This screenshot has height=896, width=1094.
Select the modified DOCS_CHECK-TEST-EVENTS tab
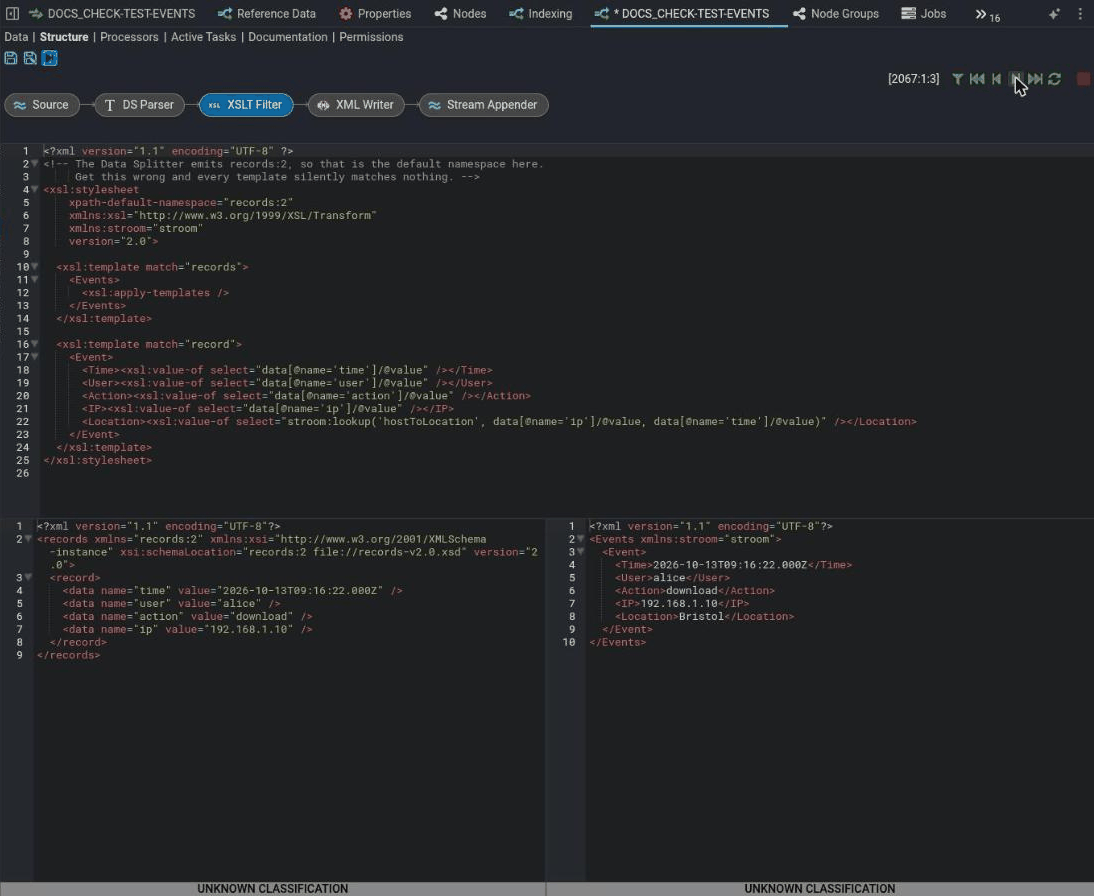point(689,13)
